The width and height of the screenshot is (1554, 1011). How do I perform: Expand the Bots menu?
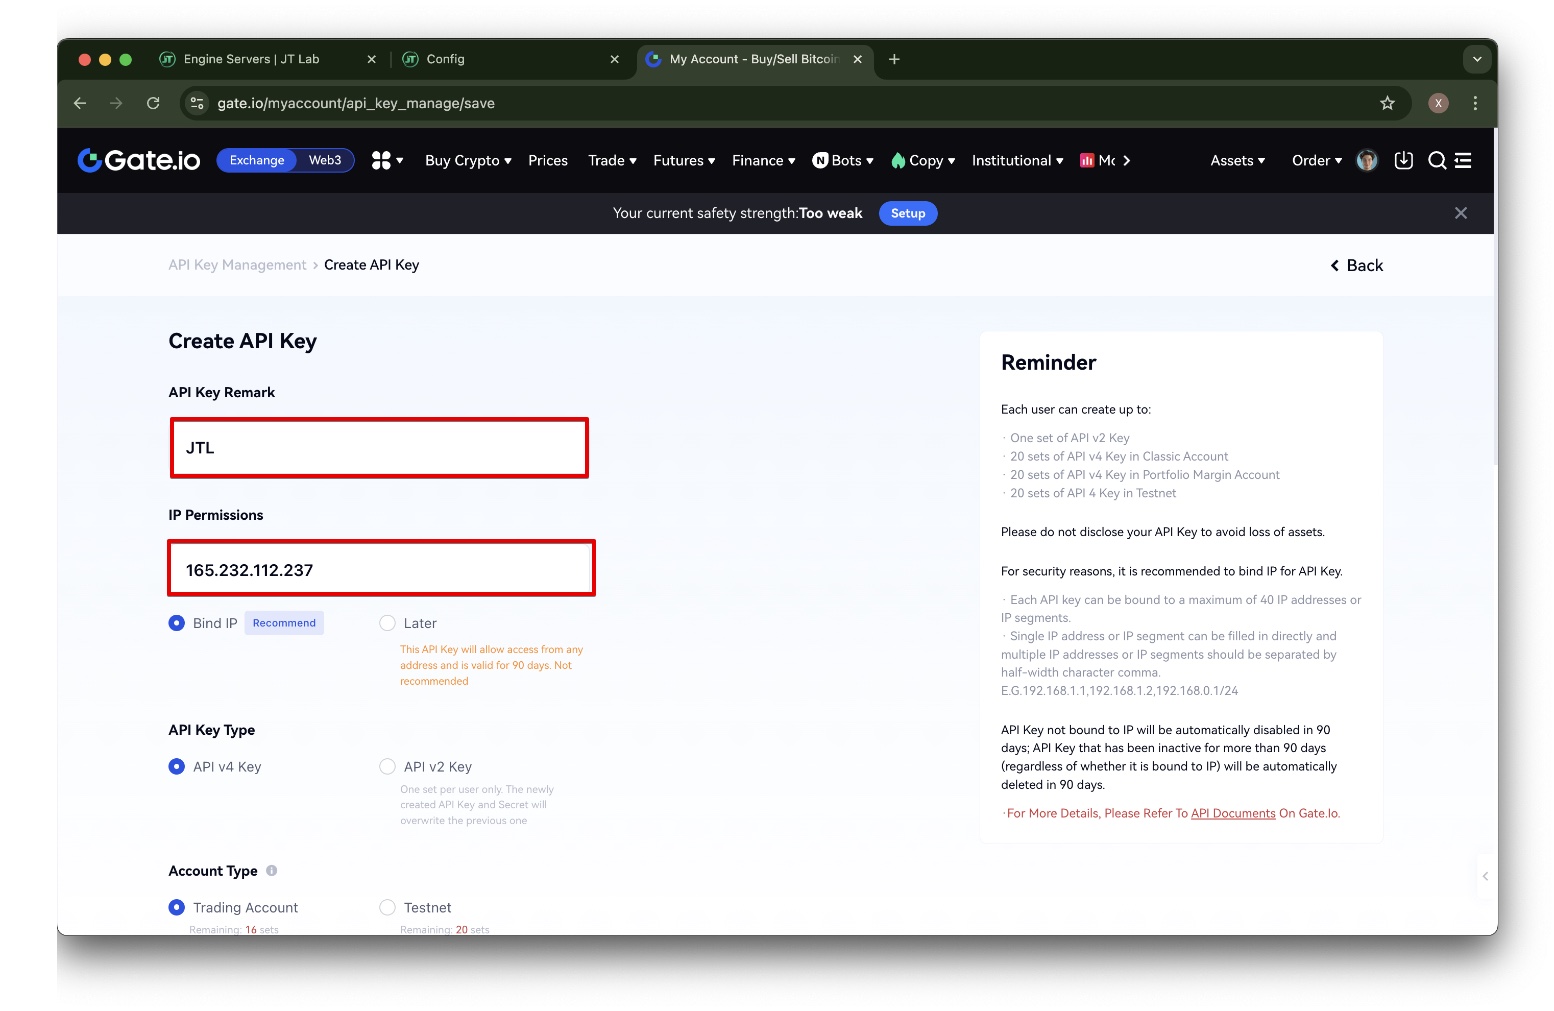pyautogui.click(x=843, y=160)
